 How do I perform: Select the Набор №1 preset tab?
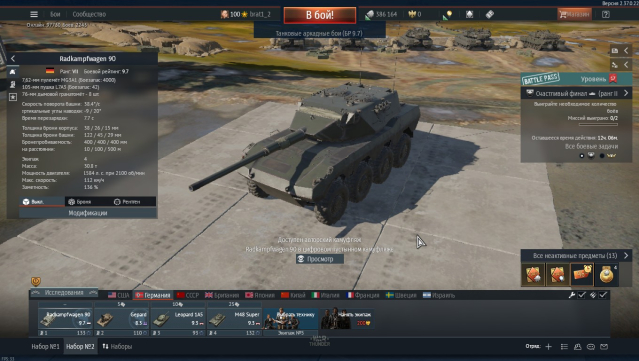point(45,346)
